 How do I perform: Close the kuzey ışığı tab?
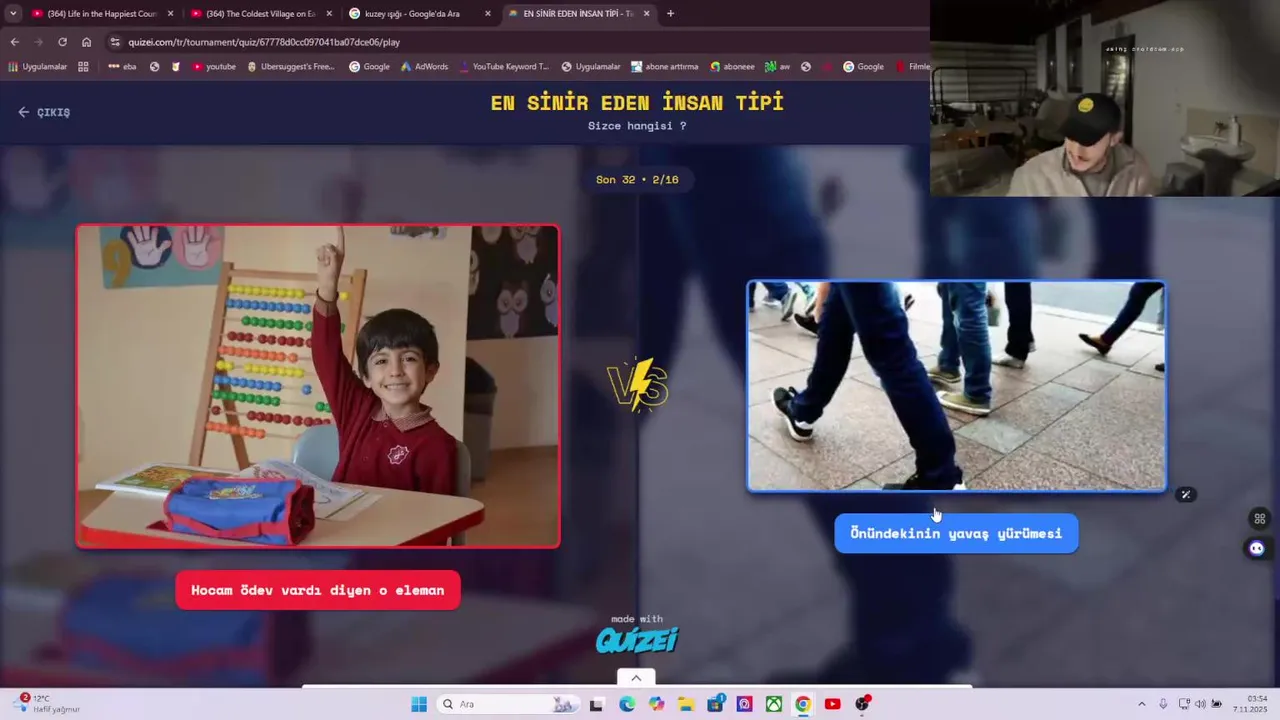point(488,14)
